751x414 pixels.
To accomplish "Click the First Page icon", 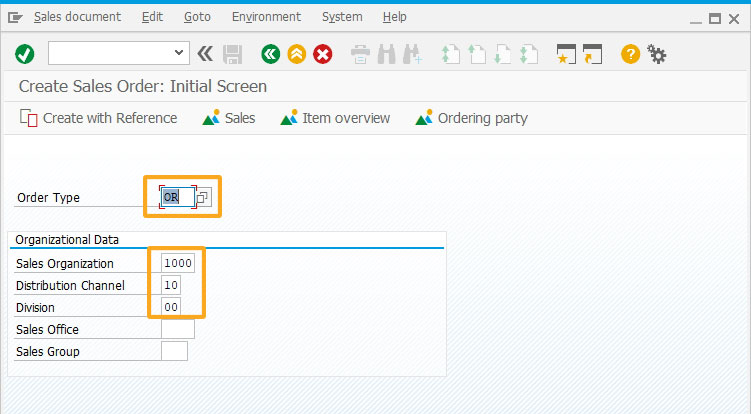I will 450,54.
